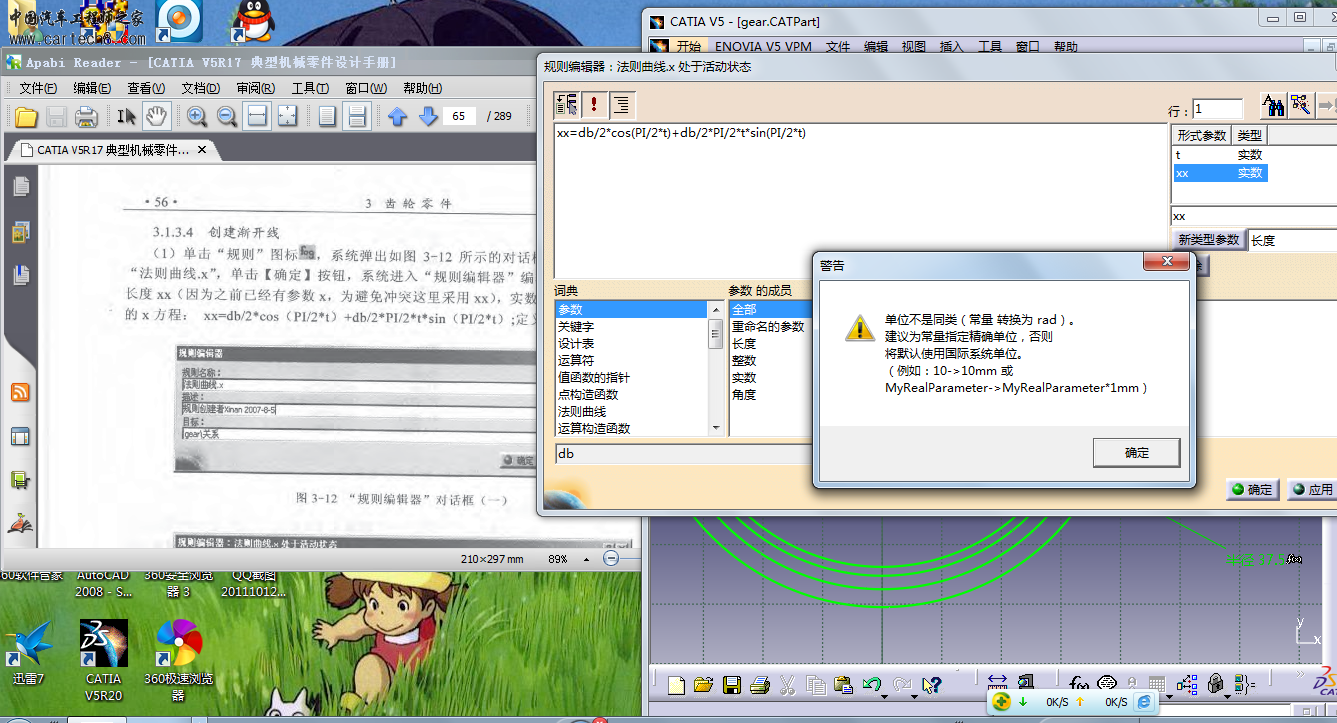Click the syntax check exclamation icon in rule editor
Image resolution: width=1337 pixels, height=723 pixels.
(x=595, y=104)
